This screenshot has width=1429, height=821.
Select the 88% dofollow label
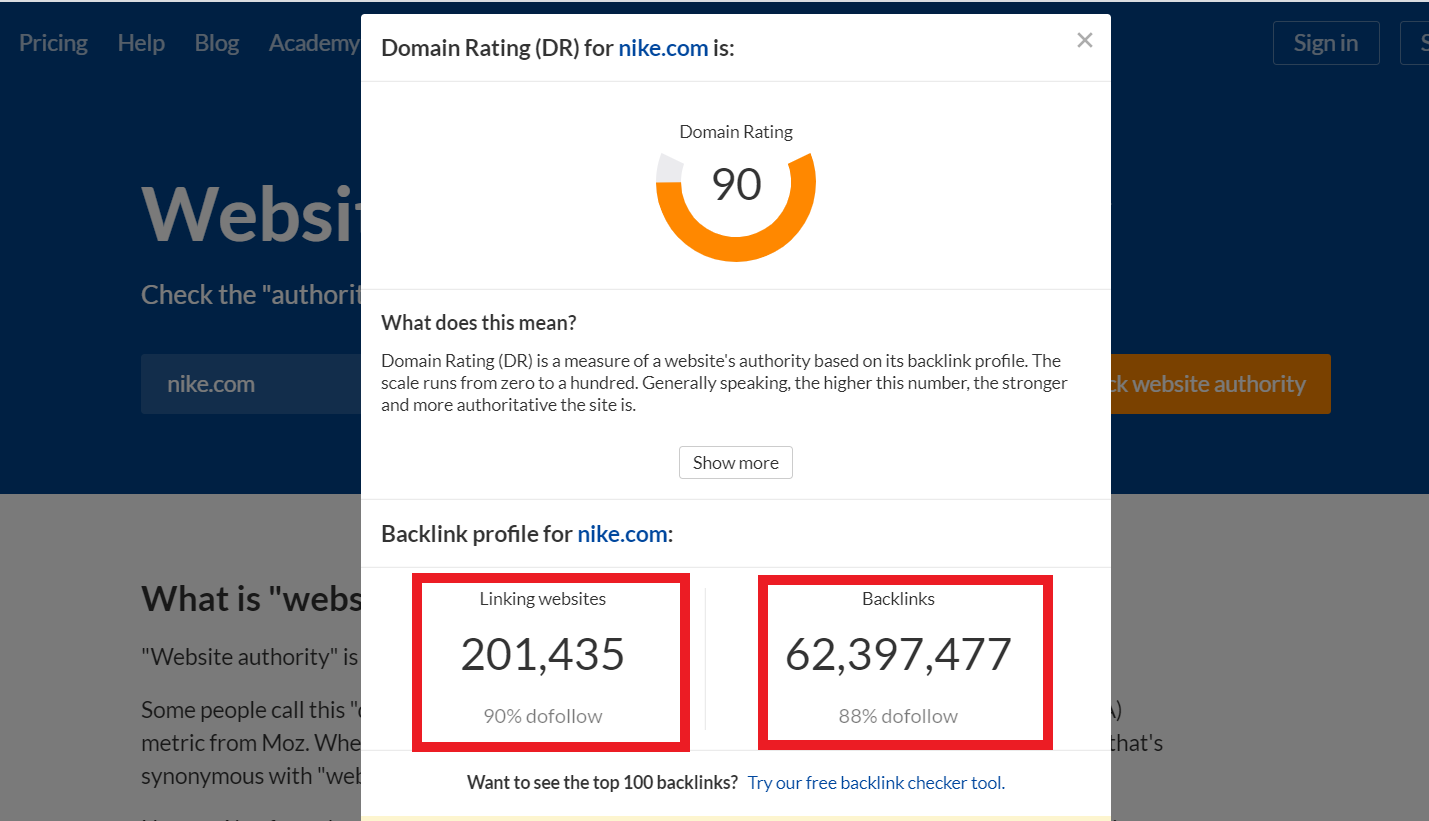click(898, 716)
